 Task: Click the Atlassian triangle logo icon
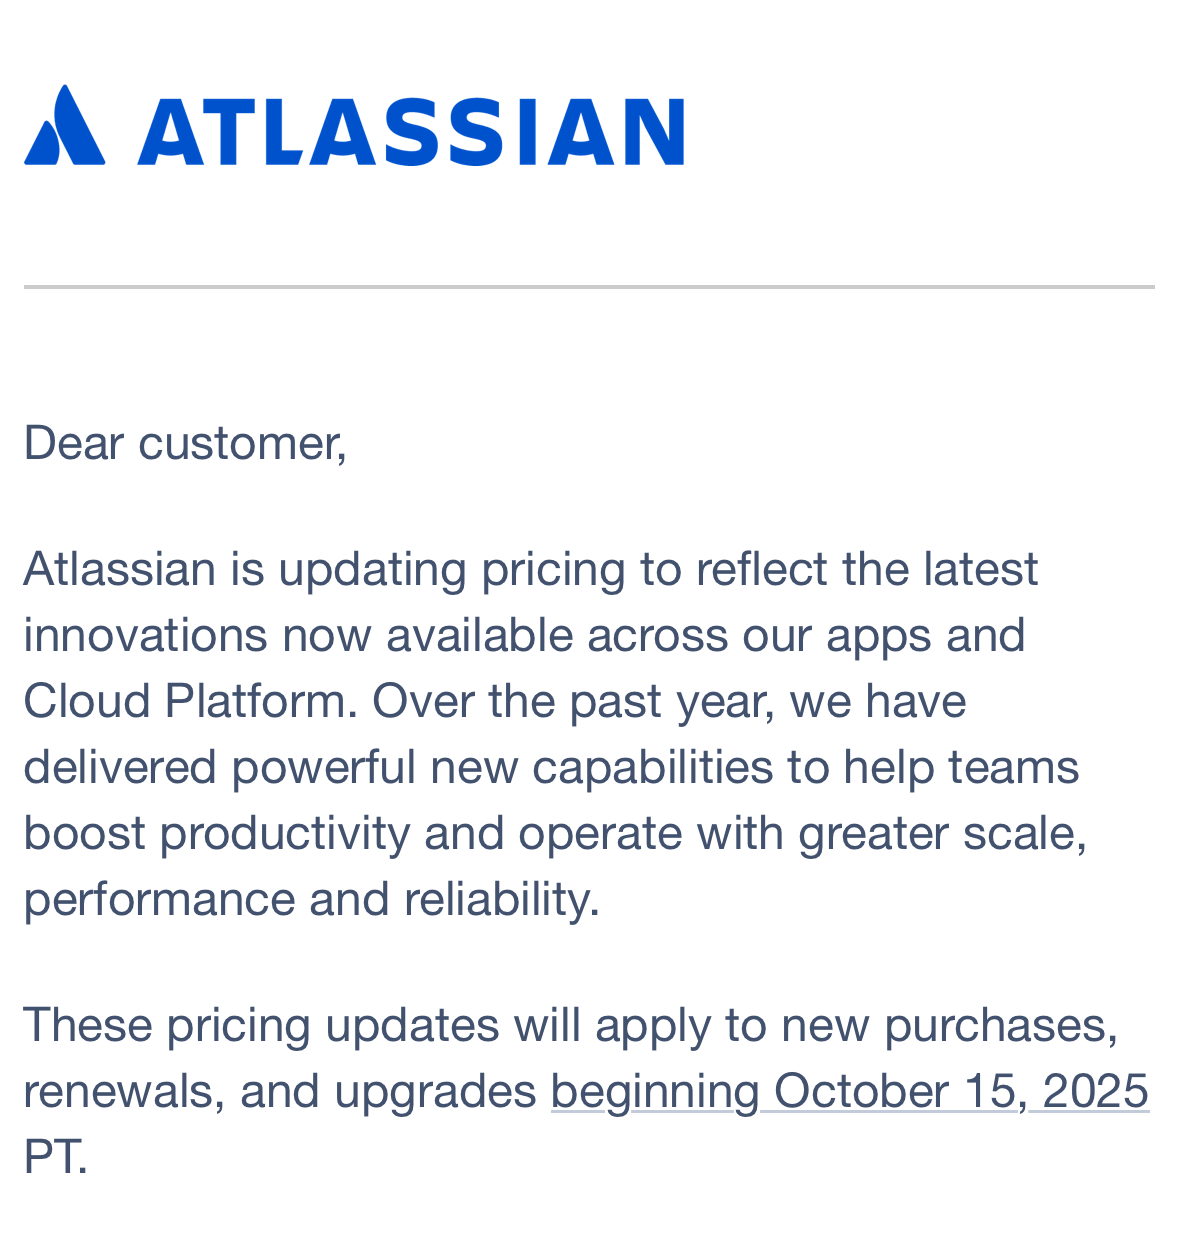point(64,125)
